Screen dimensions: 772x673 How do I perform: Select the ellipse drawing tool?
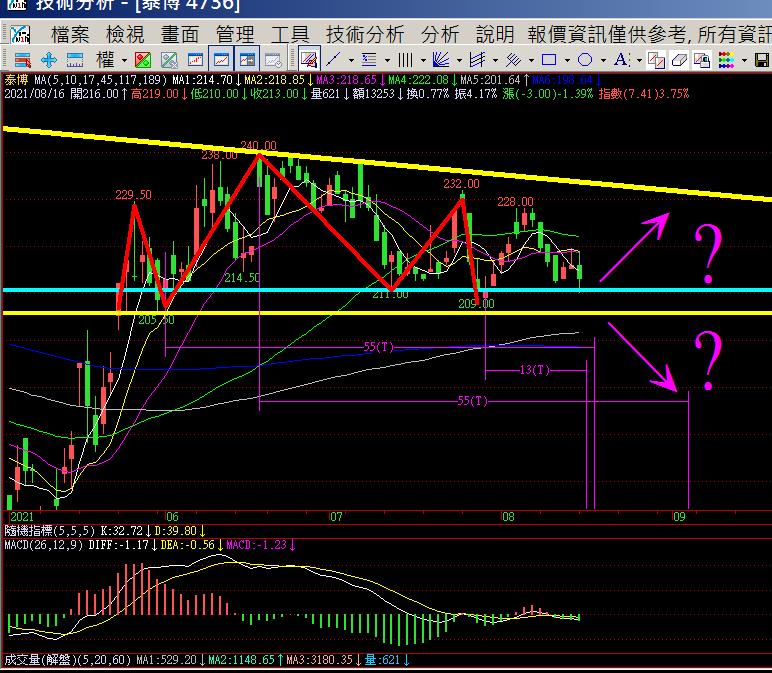point(586,60)
